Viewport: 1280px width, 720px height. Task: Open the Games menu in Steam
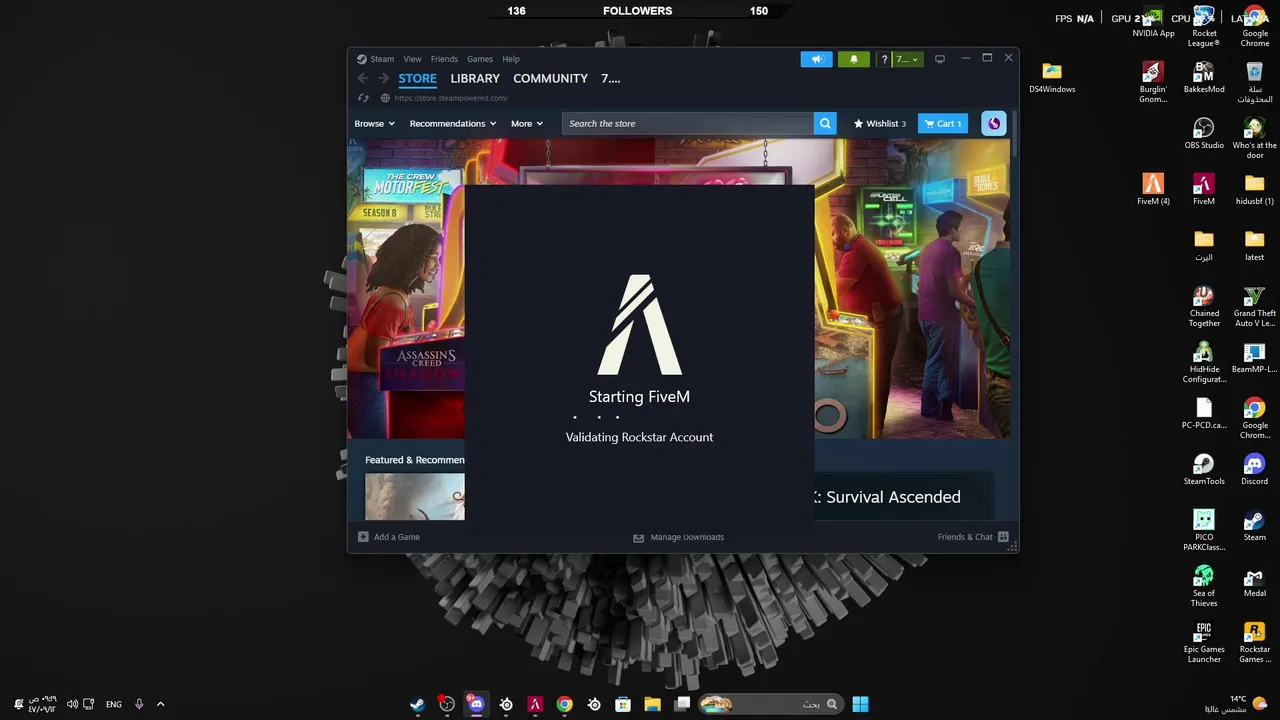[x=480, y=59]
